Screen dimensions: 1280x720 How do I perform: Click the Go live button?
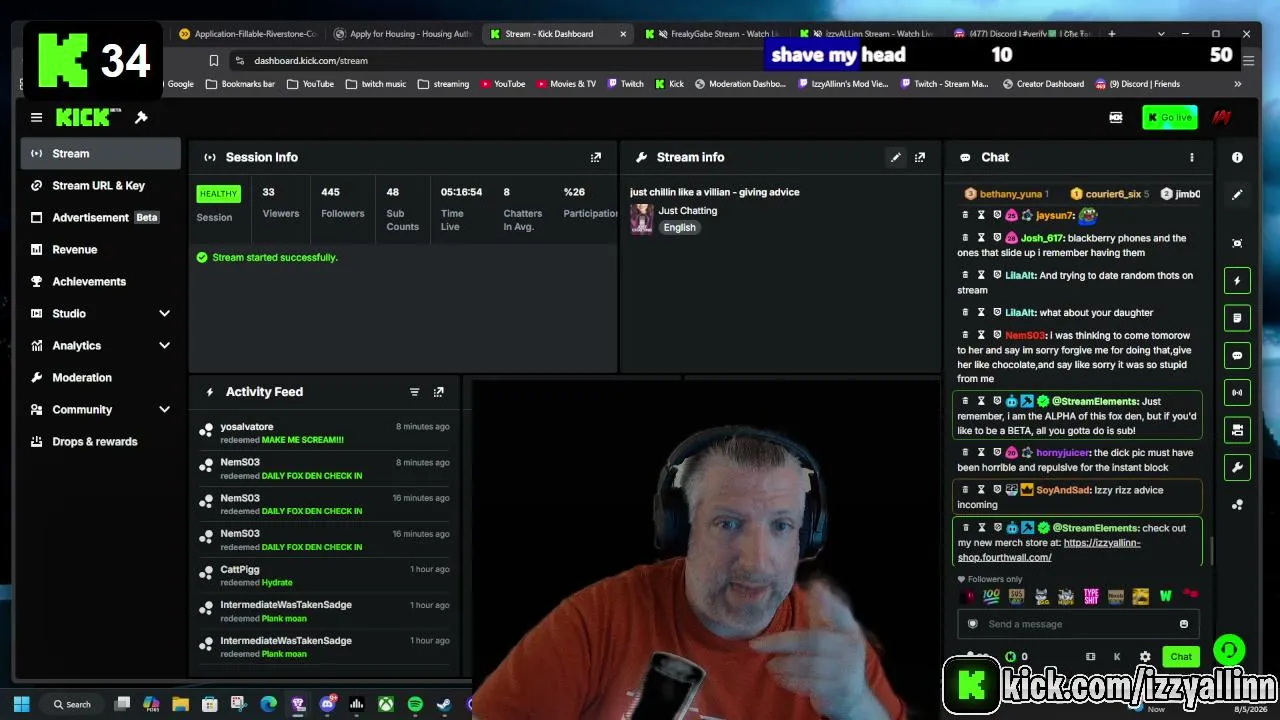[x=1169, y=118]
